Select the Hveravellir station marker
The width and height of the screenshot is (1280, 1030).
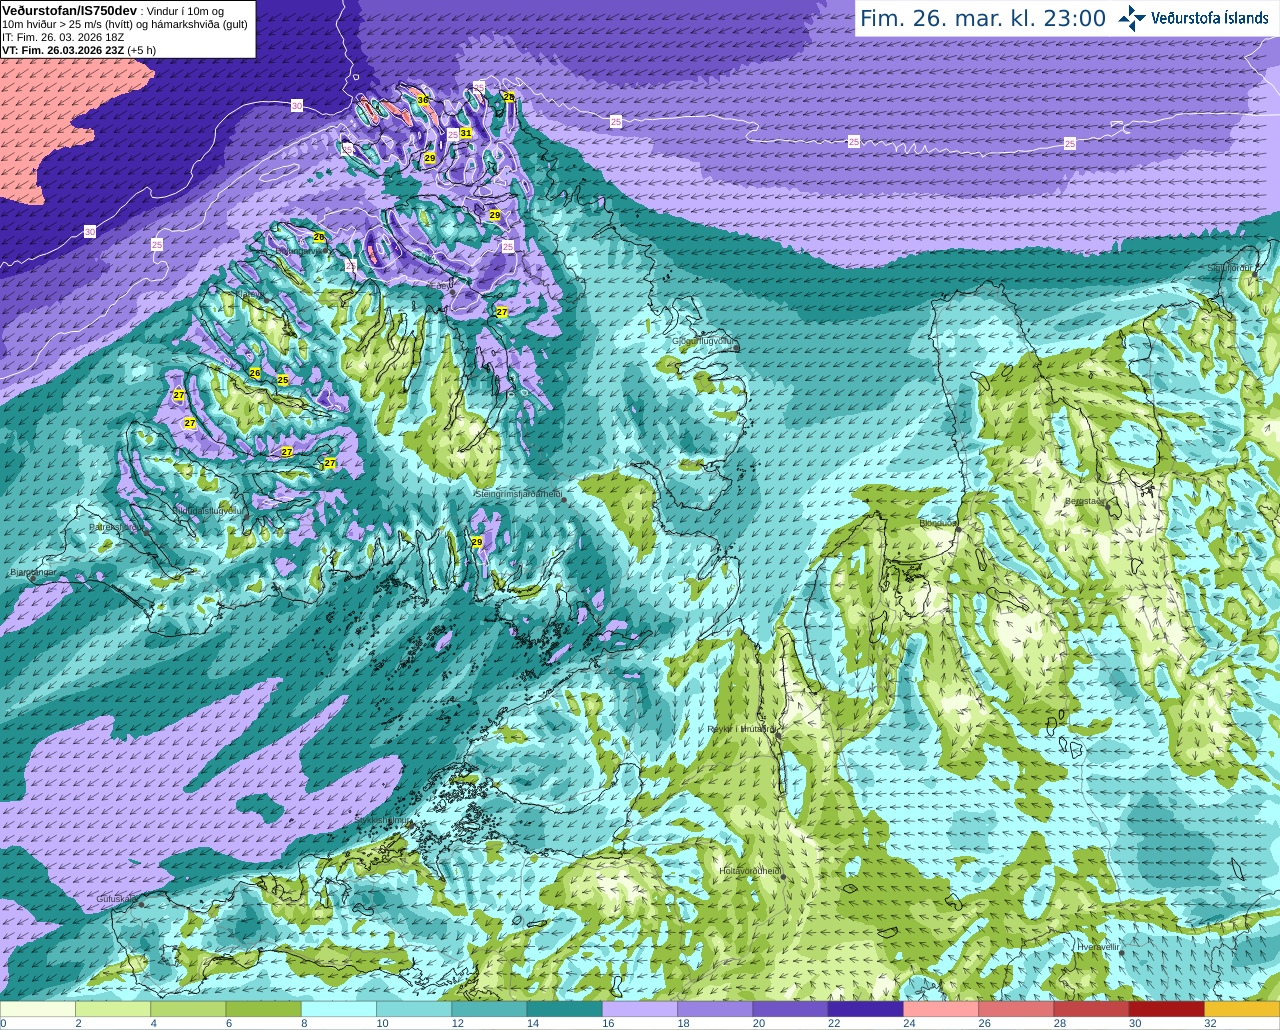click(x=1123, y=951)
